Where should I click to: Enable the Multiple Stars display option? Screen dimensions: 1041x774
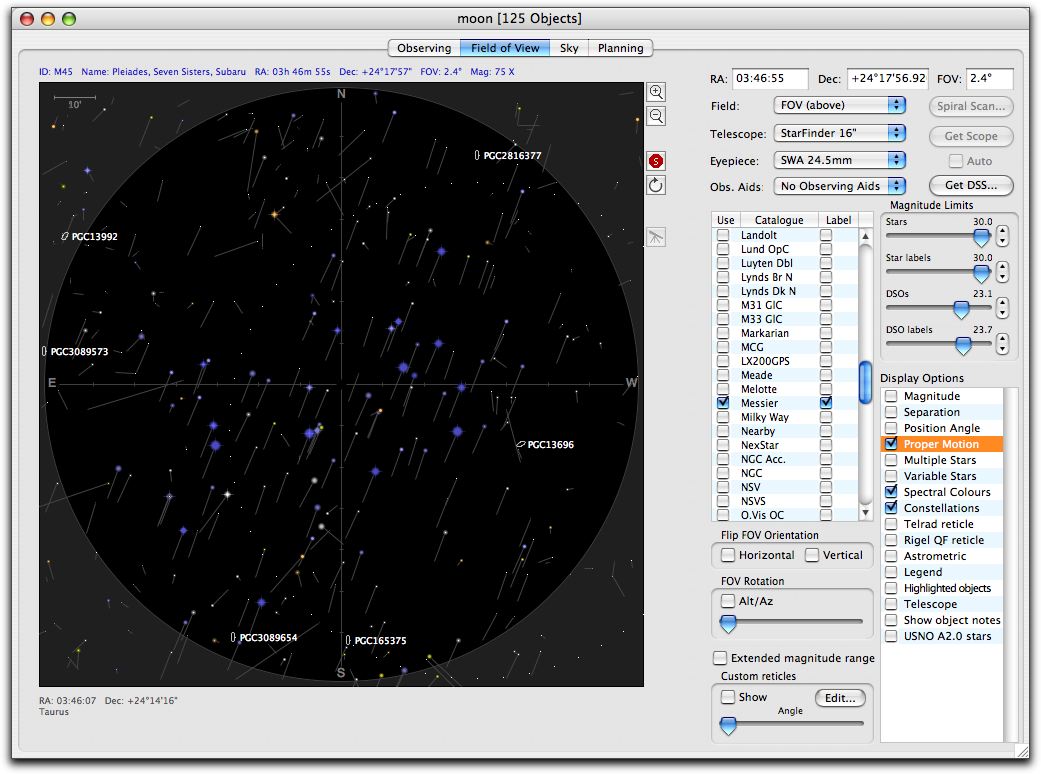tap(891, 460)
